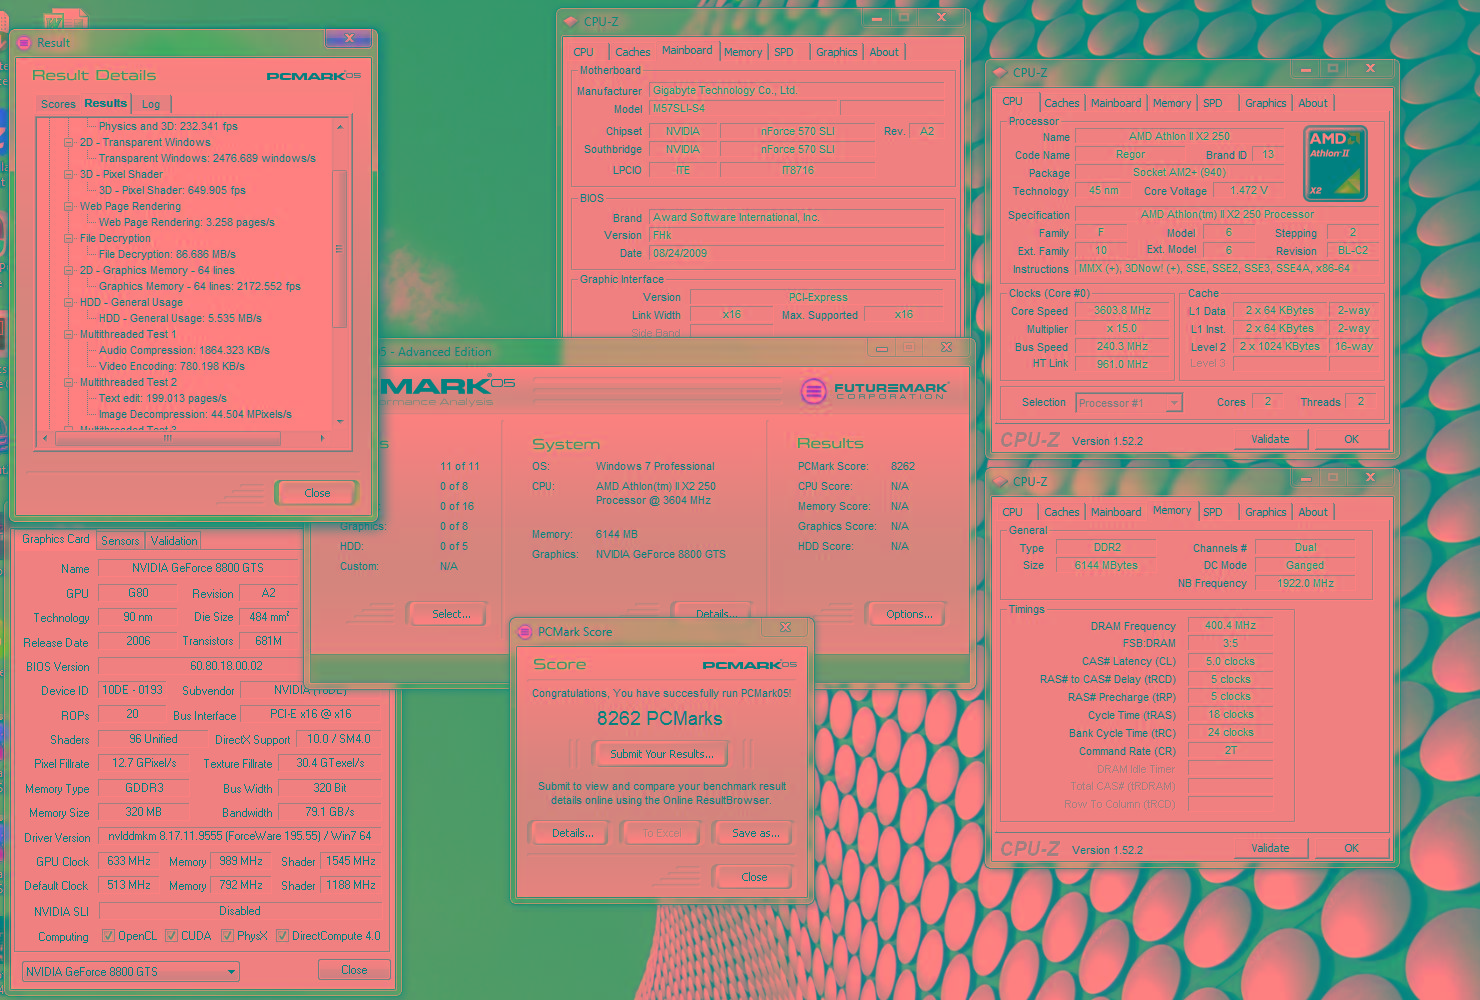Click the Result window title icon
Screen dimensions: 1480x1000
tap(24, 43)
